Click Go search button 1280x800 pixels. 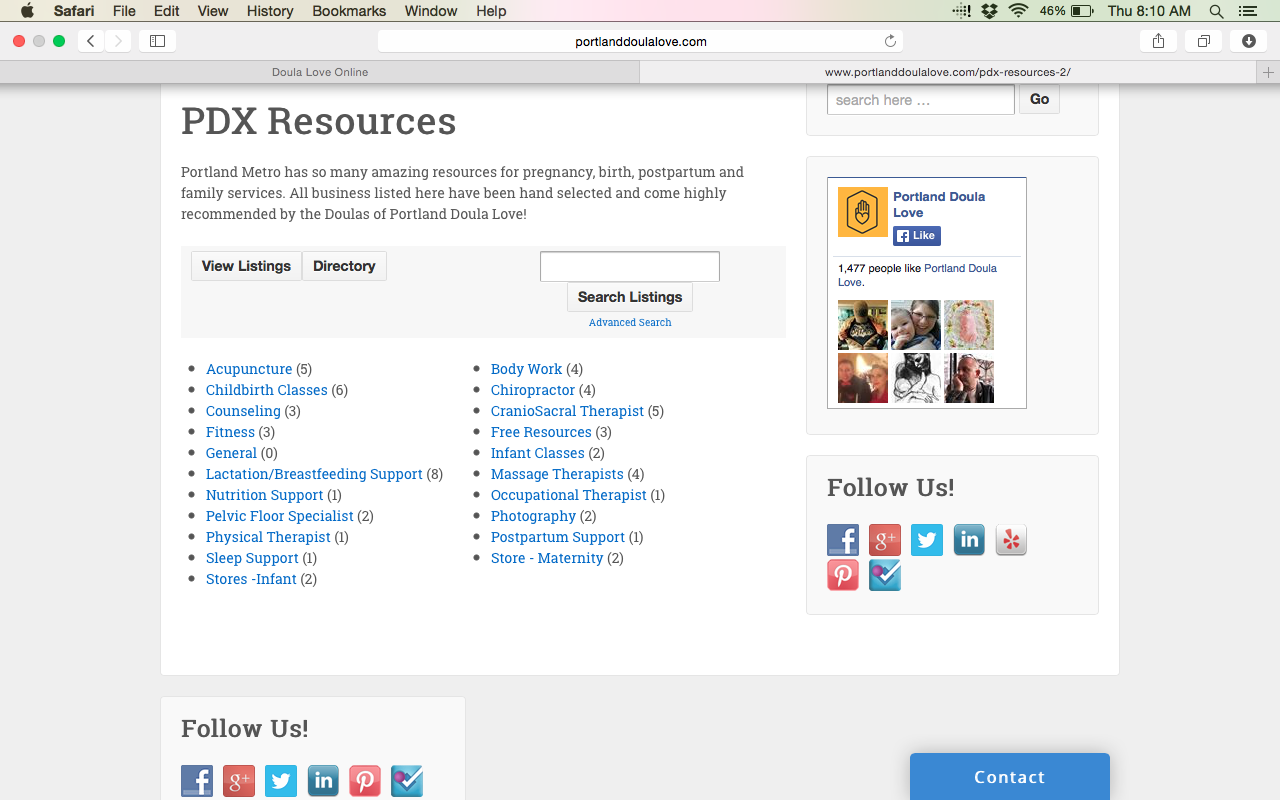[x=1039, y=99]
